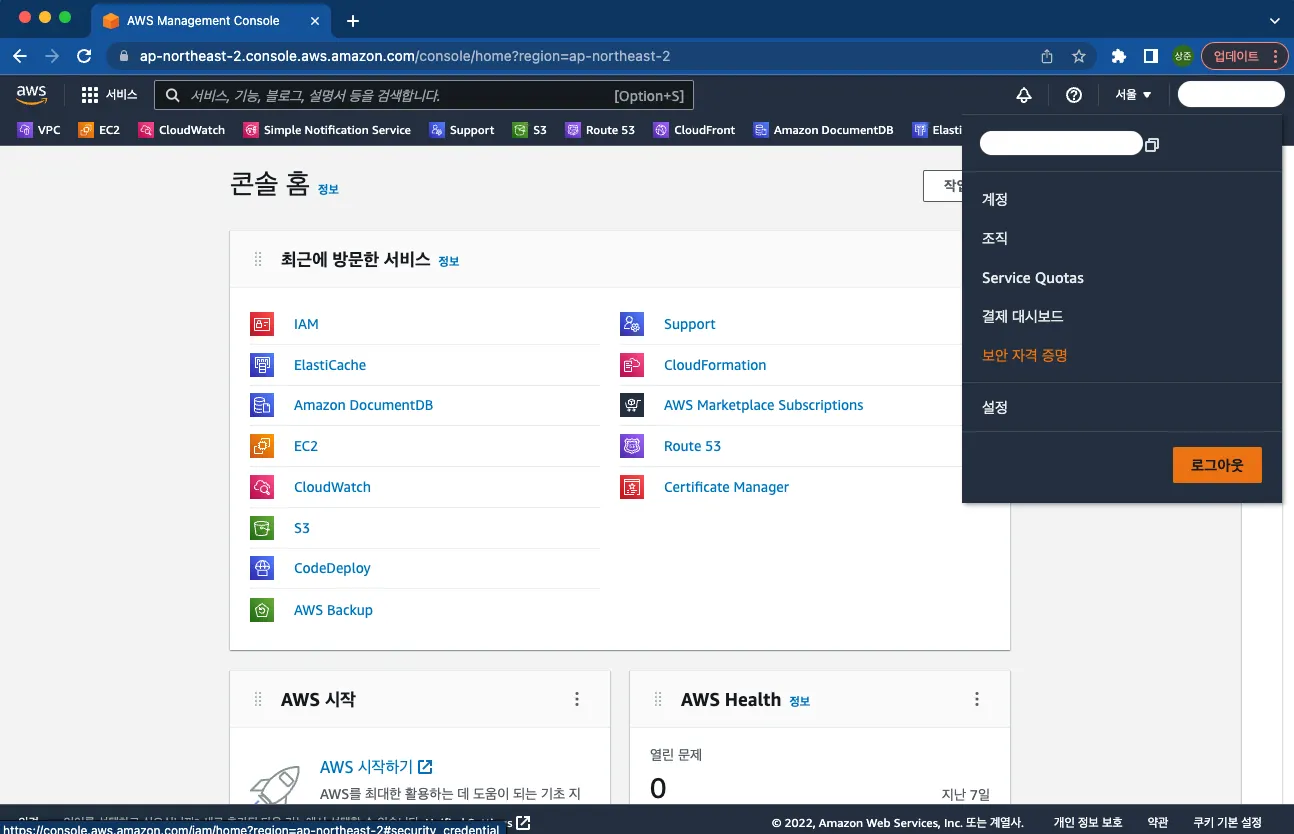Focus the AWS services search field
Viewport: 1294px width, 834px height.
click(x=424, y=95)
